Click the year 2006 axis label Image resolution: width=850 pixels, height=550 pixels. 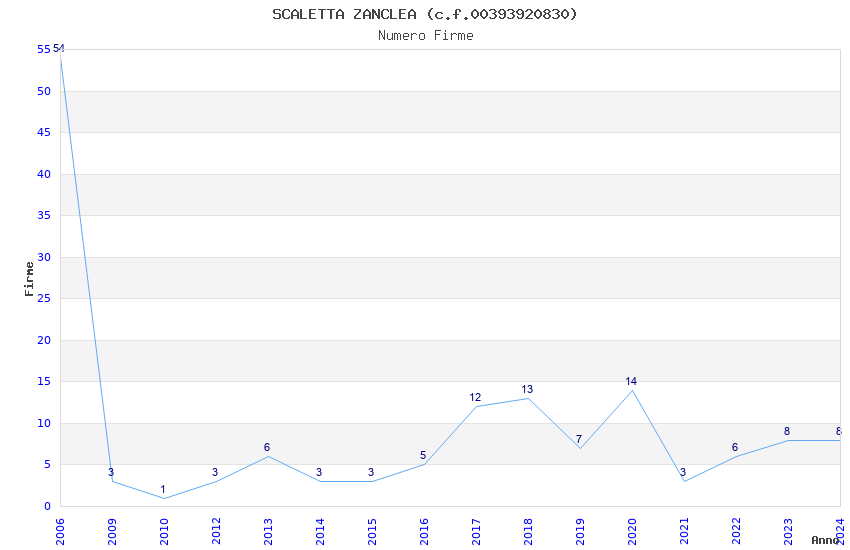click(x=60, y=532)
